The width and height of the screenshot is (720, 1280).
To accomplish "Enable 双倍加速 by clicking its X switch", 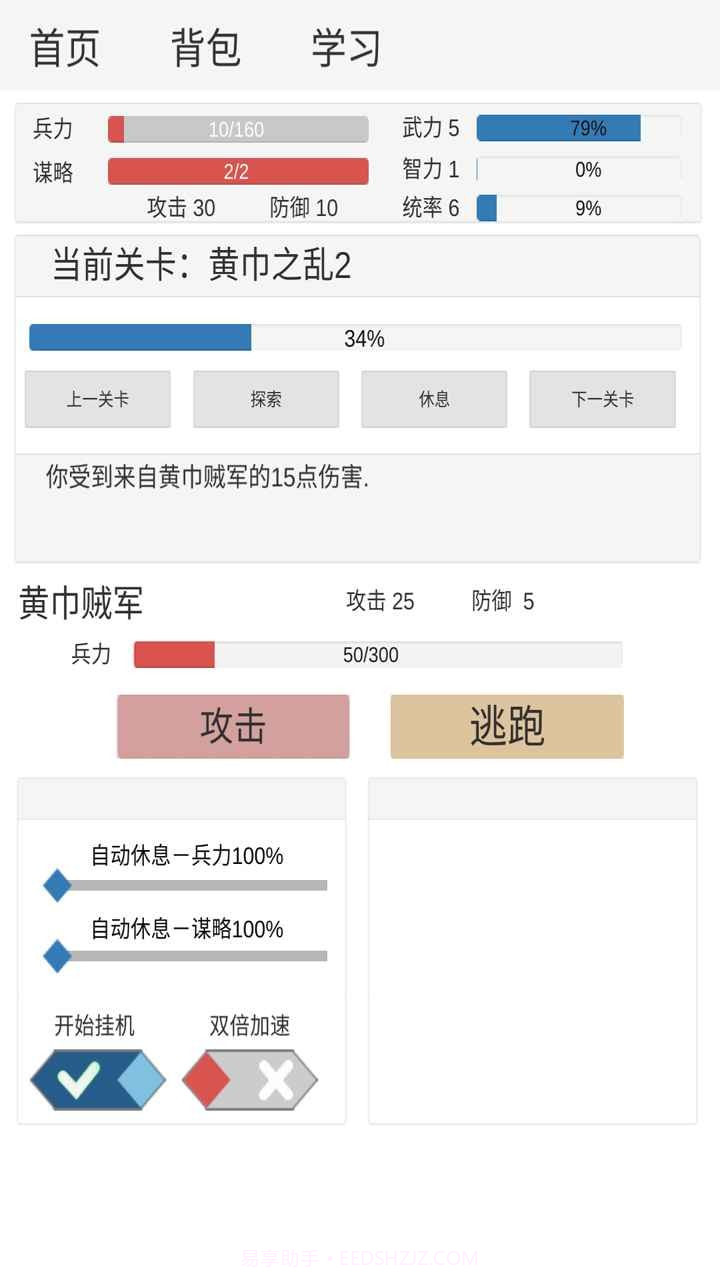I will click(249, 1079).
